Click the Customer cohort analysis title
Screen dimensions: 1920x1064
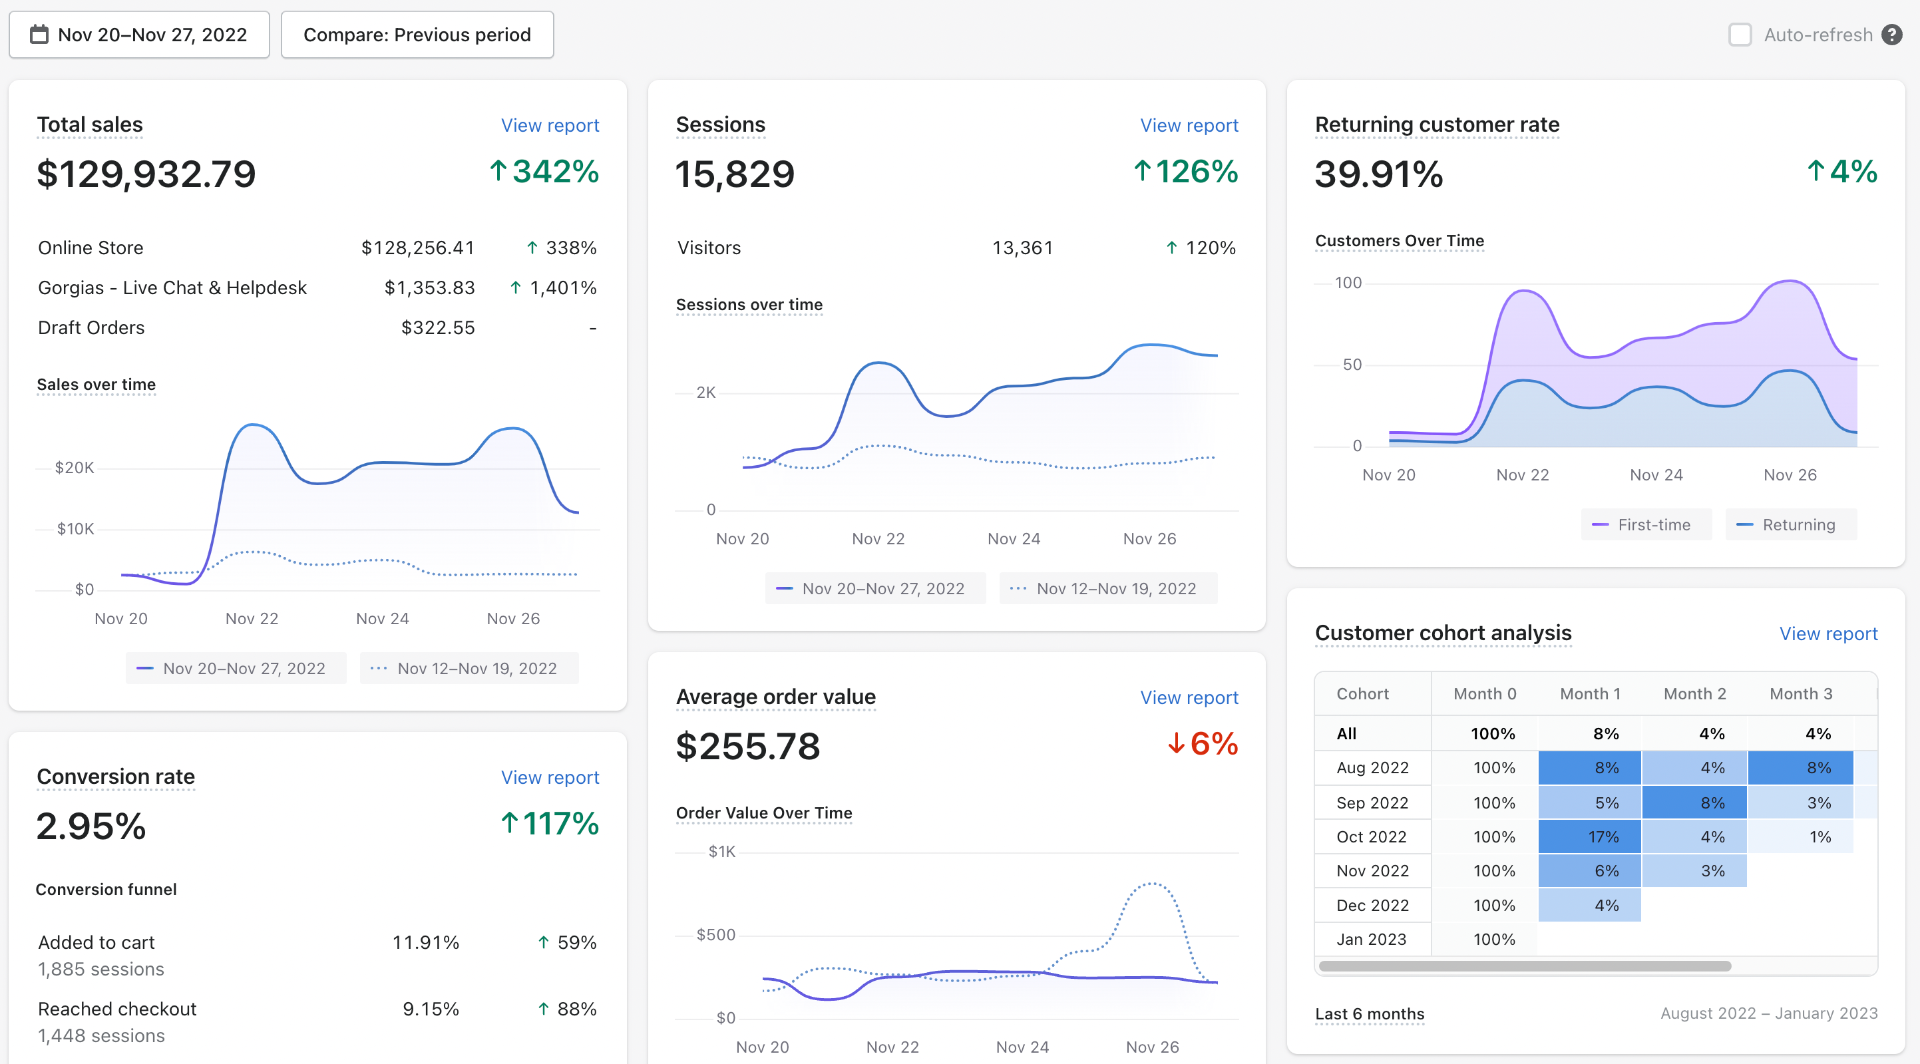tap(1443, 633)
